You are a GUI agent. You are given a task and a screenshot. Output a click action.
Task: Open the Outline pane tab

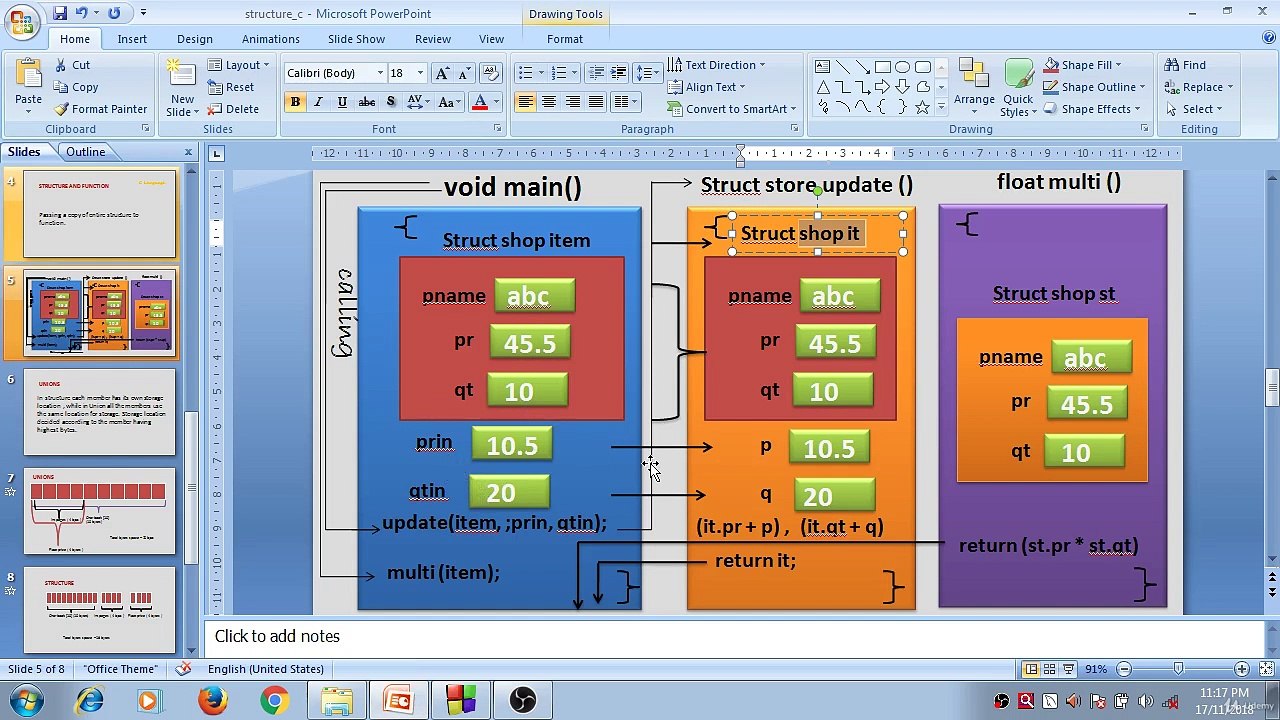point(86,152)
